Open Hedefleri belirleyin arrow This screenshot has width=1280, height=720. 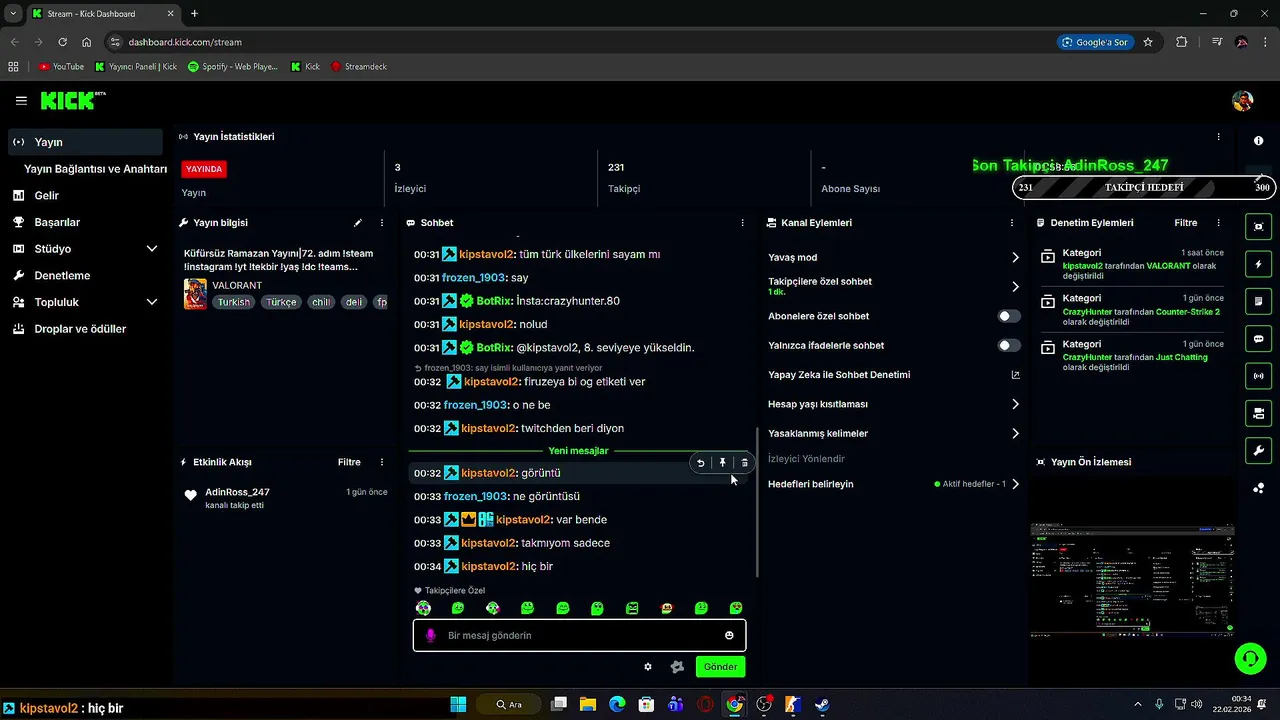coord(1015,484)
